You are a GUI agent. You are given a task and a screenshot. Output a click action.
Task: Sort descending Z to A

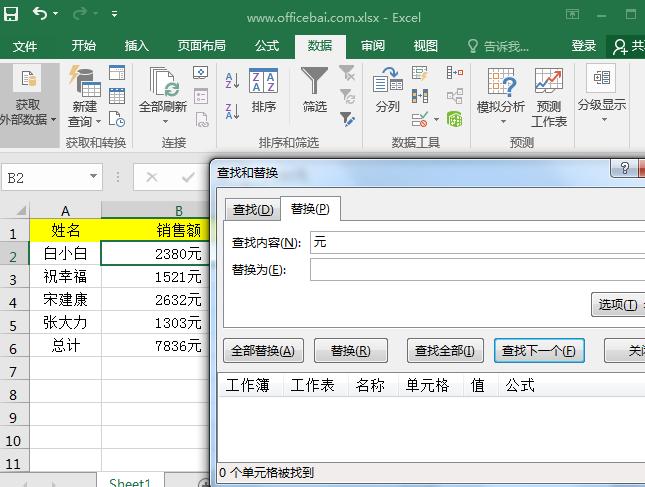point(232,111)
